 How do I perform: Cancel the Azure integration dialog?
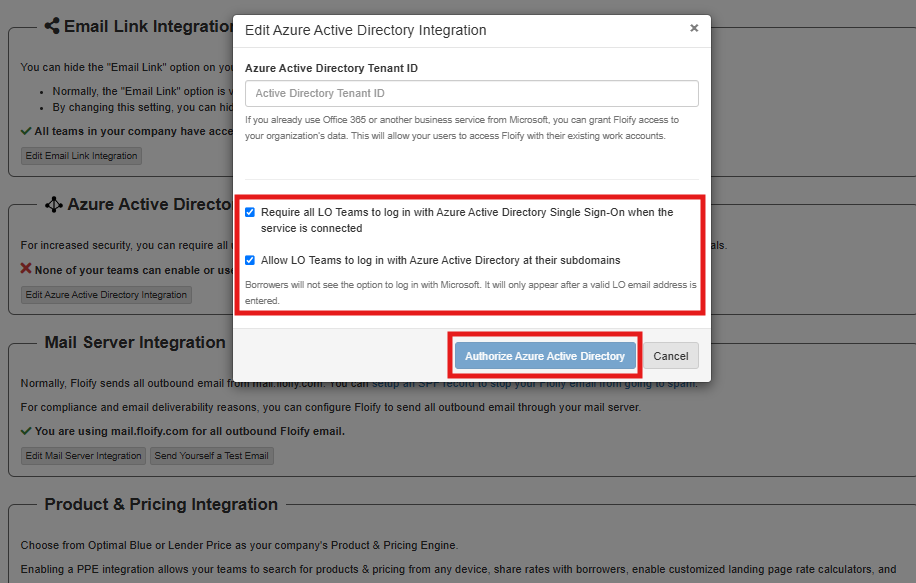click(x=670, y=356)
